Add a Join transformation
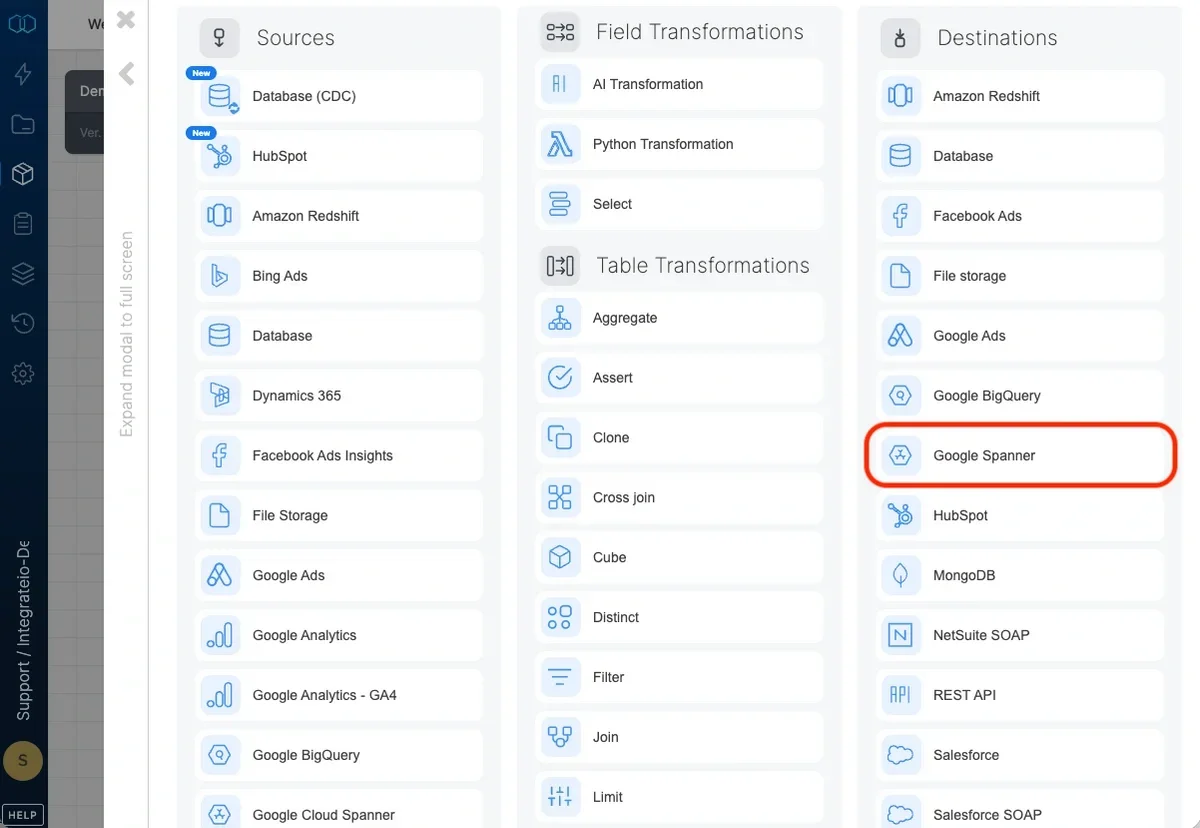Screen dimensions: 1200x828 (679, 738)
